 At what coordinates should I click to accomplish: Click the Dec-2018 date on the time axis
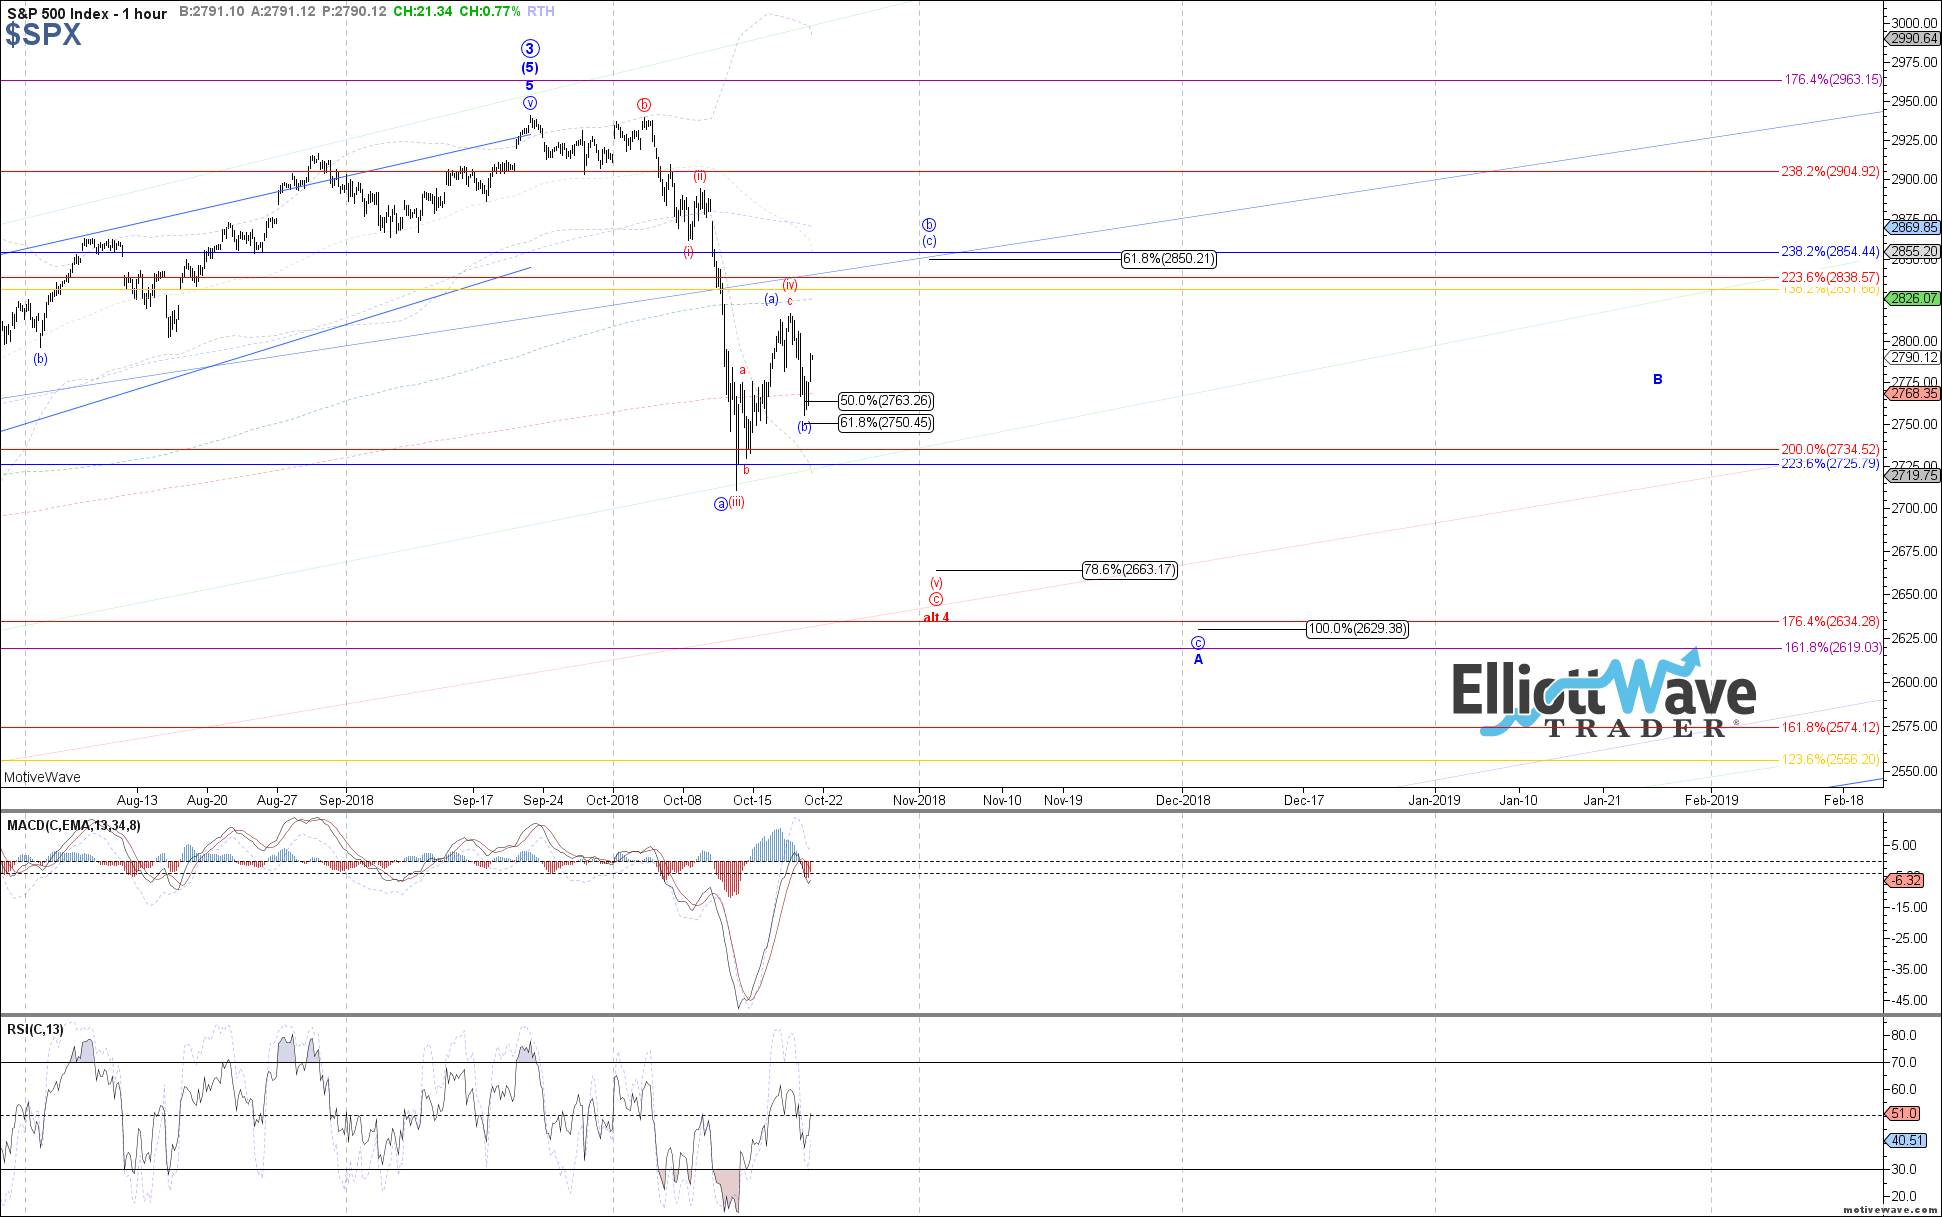[1183, 800]
